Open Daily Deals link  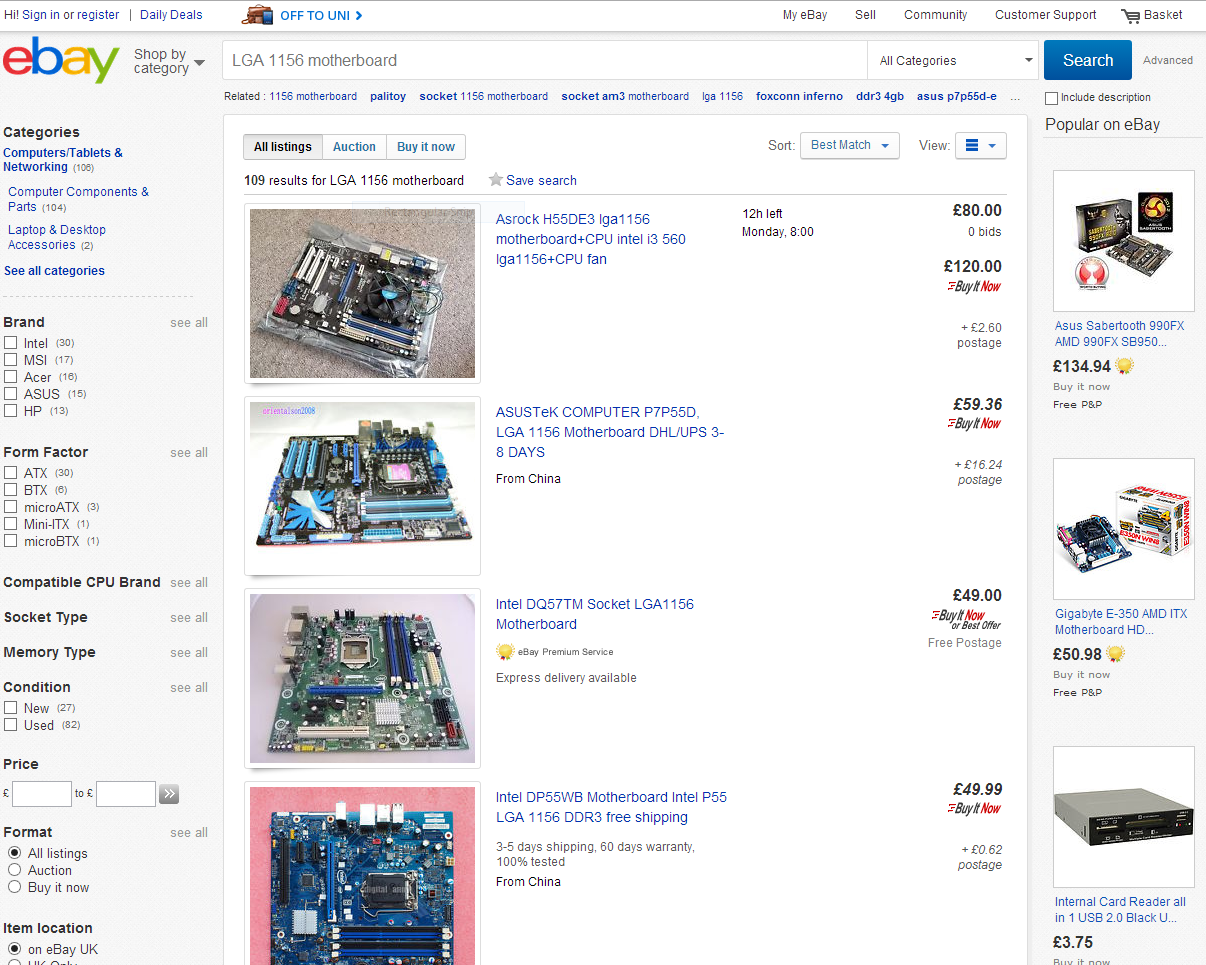(x=171, y=15)
